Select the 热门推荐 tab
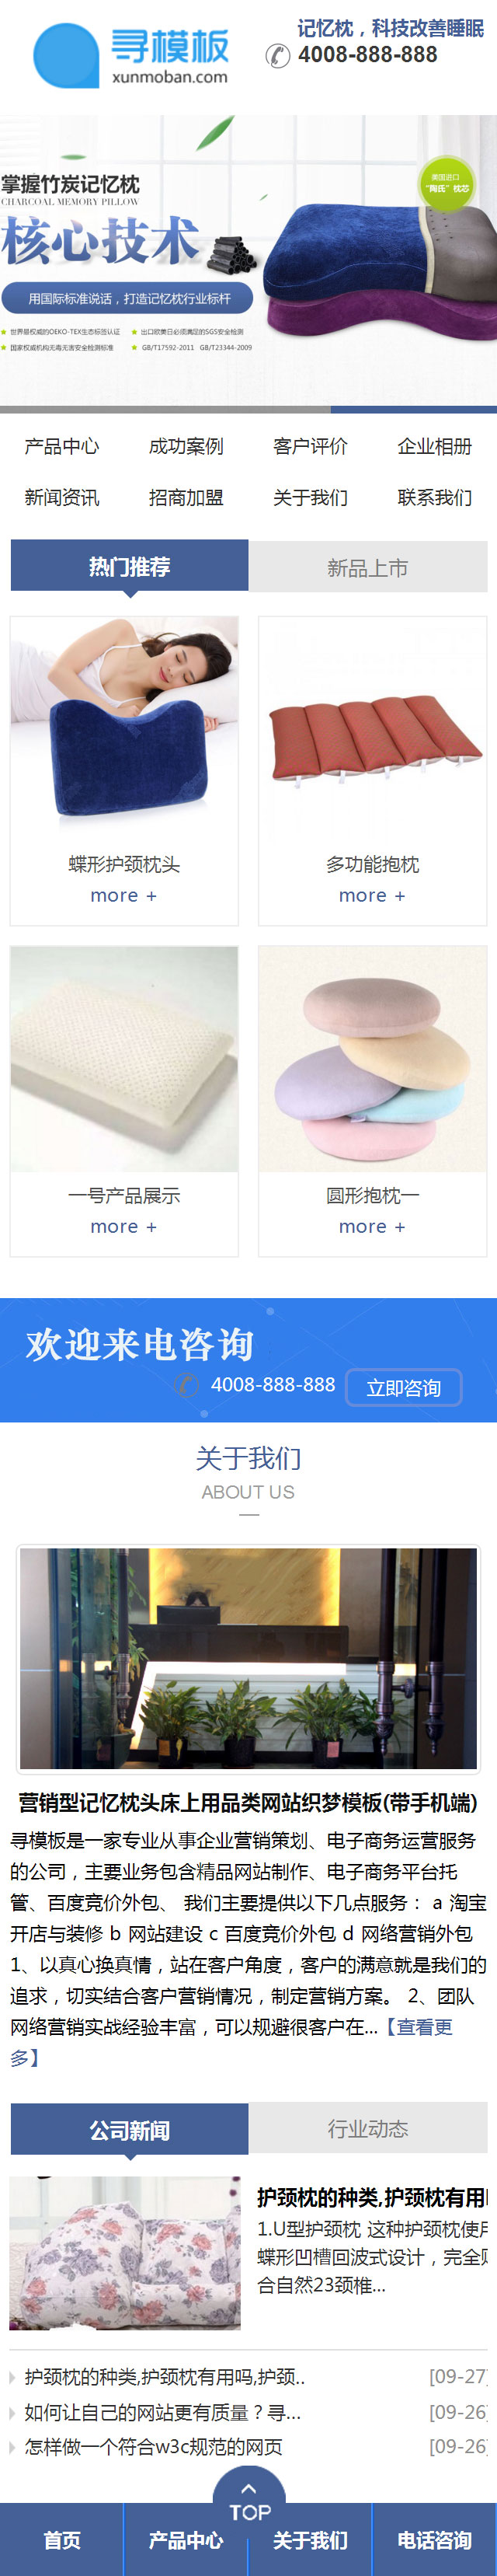The height and width of the screenshot is (2576, 497). point(129,566)
